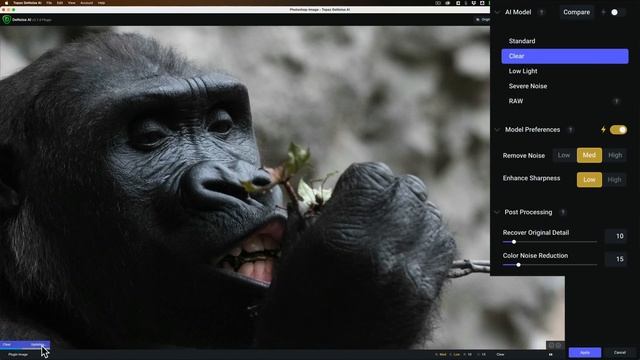This screenshot has height=360, width=640.
Task: Click the Compare button
Action: click(576, 12)
